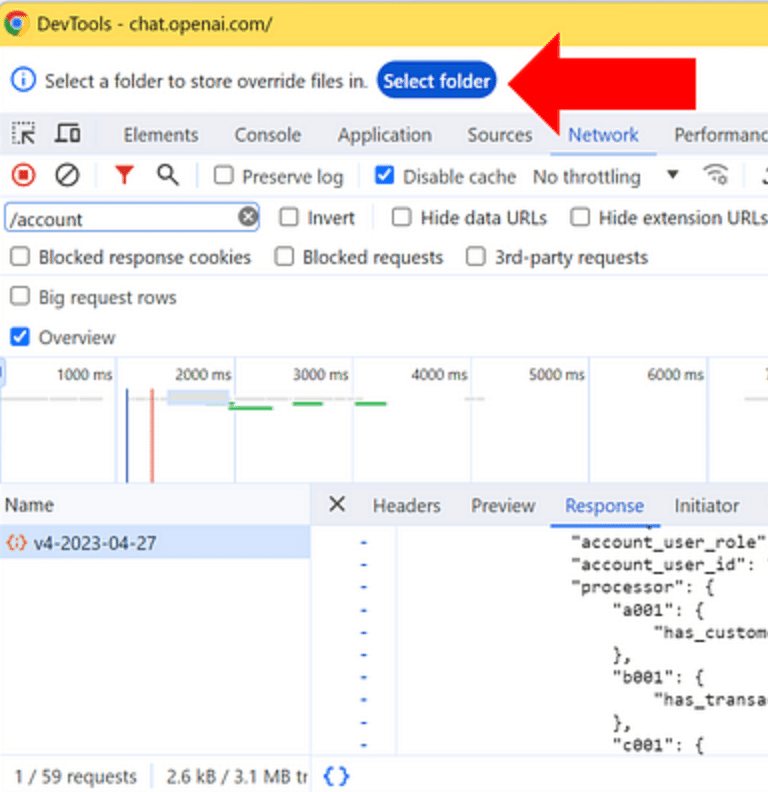
Task: Clear the /account filter text
Action: (x=247, y=217)
